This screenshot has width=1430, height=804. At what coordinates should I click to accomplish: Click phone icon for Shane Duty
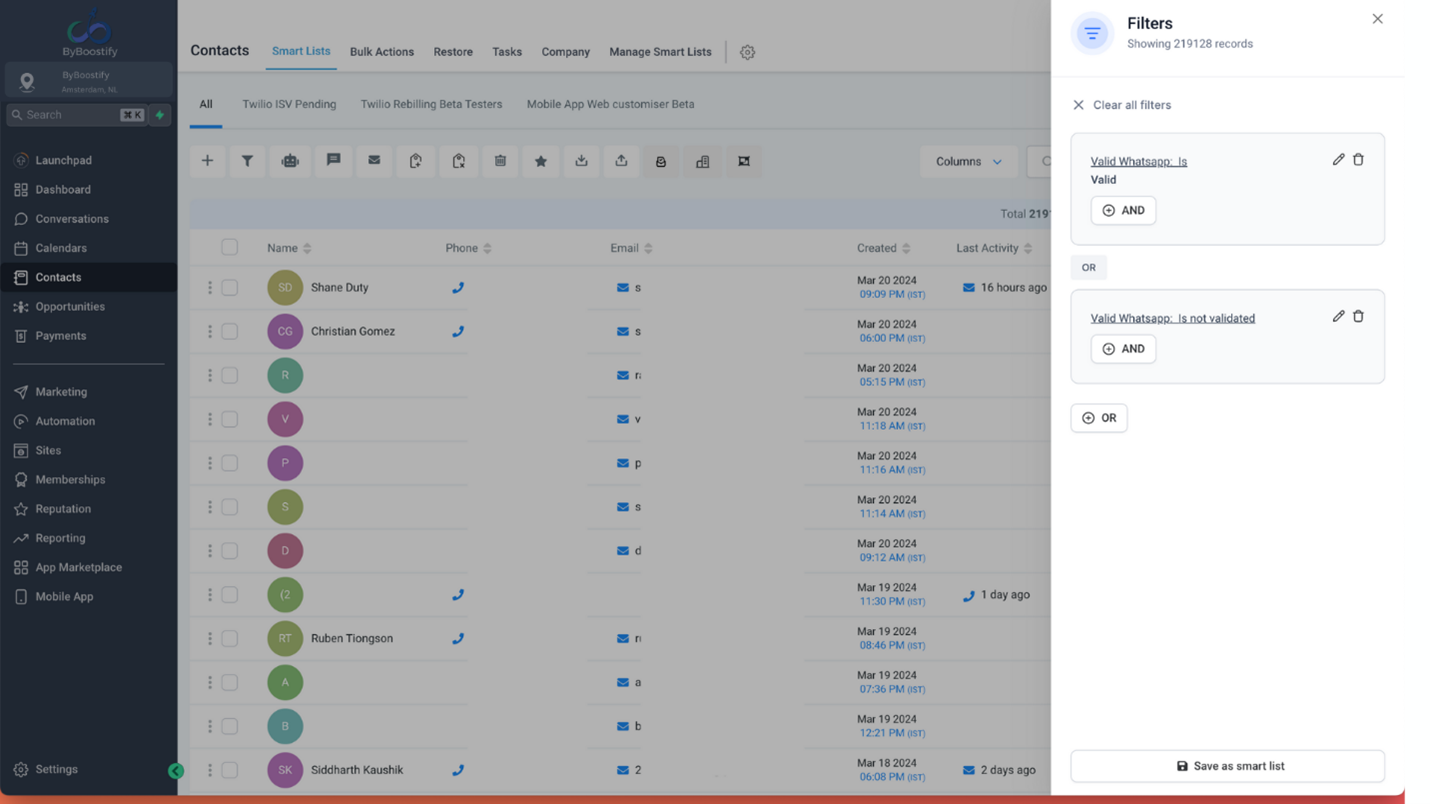click(458, 288)
